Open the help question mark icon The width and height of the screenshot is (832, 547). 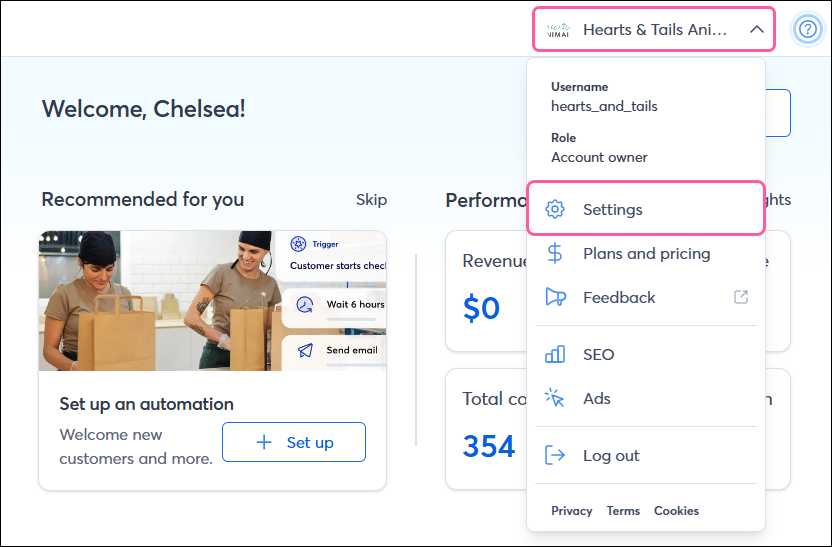point(808,29)
